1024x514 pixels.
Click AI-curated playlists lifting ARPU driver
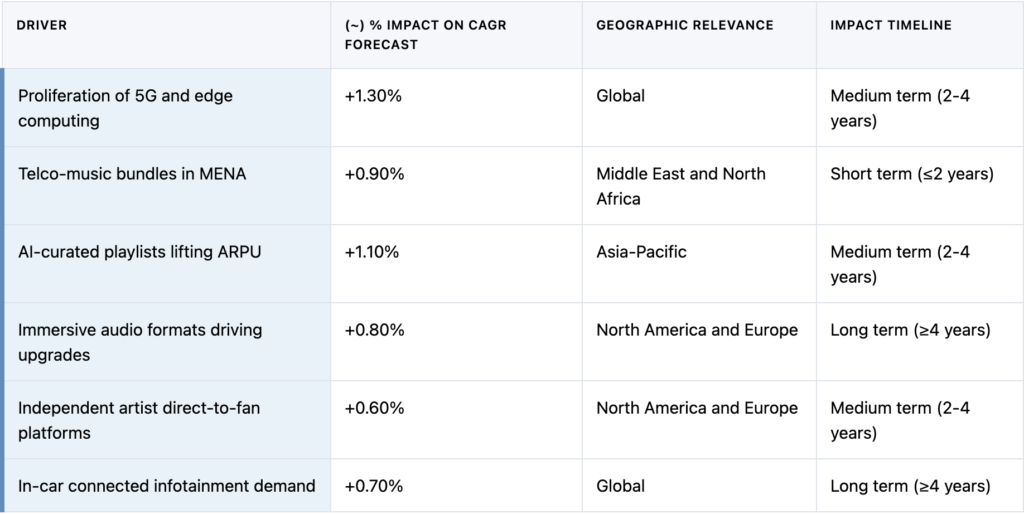[139, 252]
